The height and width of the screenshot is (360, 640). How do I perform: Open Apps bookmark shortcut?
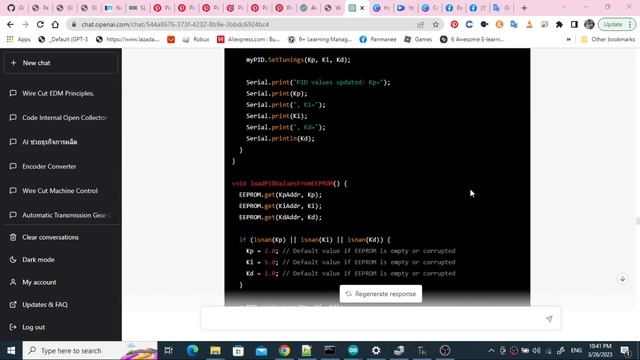pyautogui.click(x=19, y=39)
